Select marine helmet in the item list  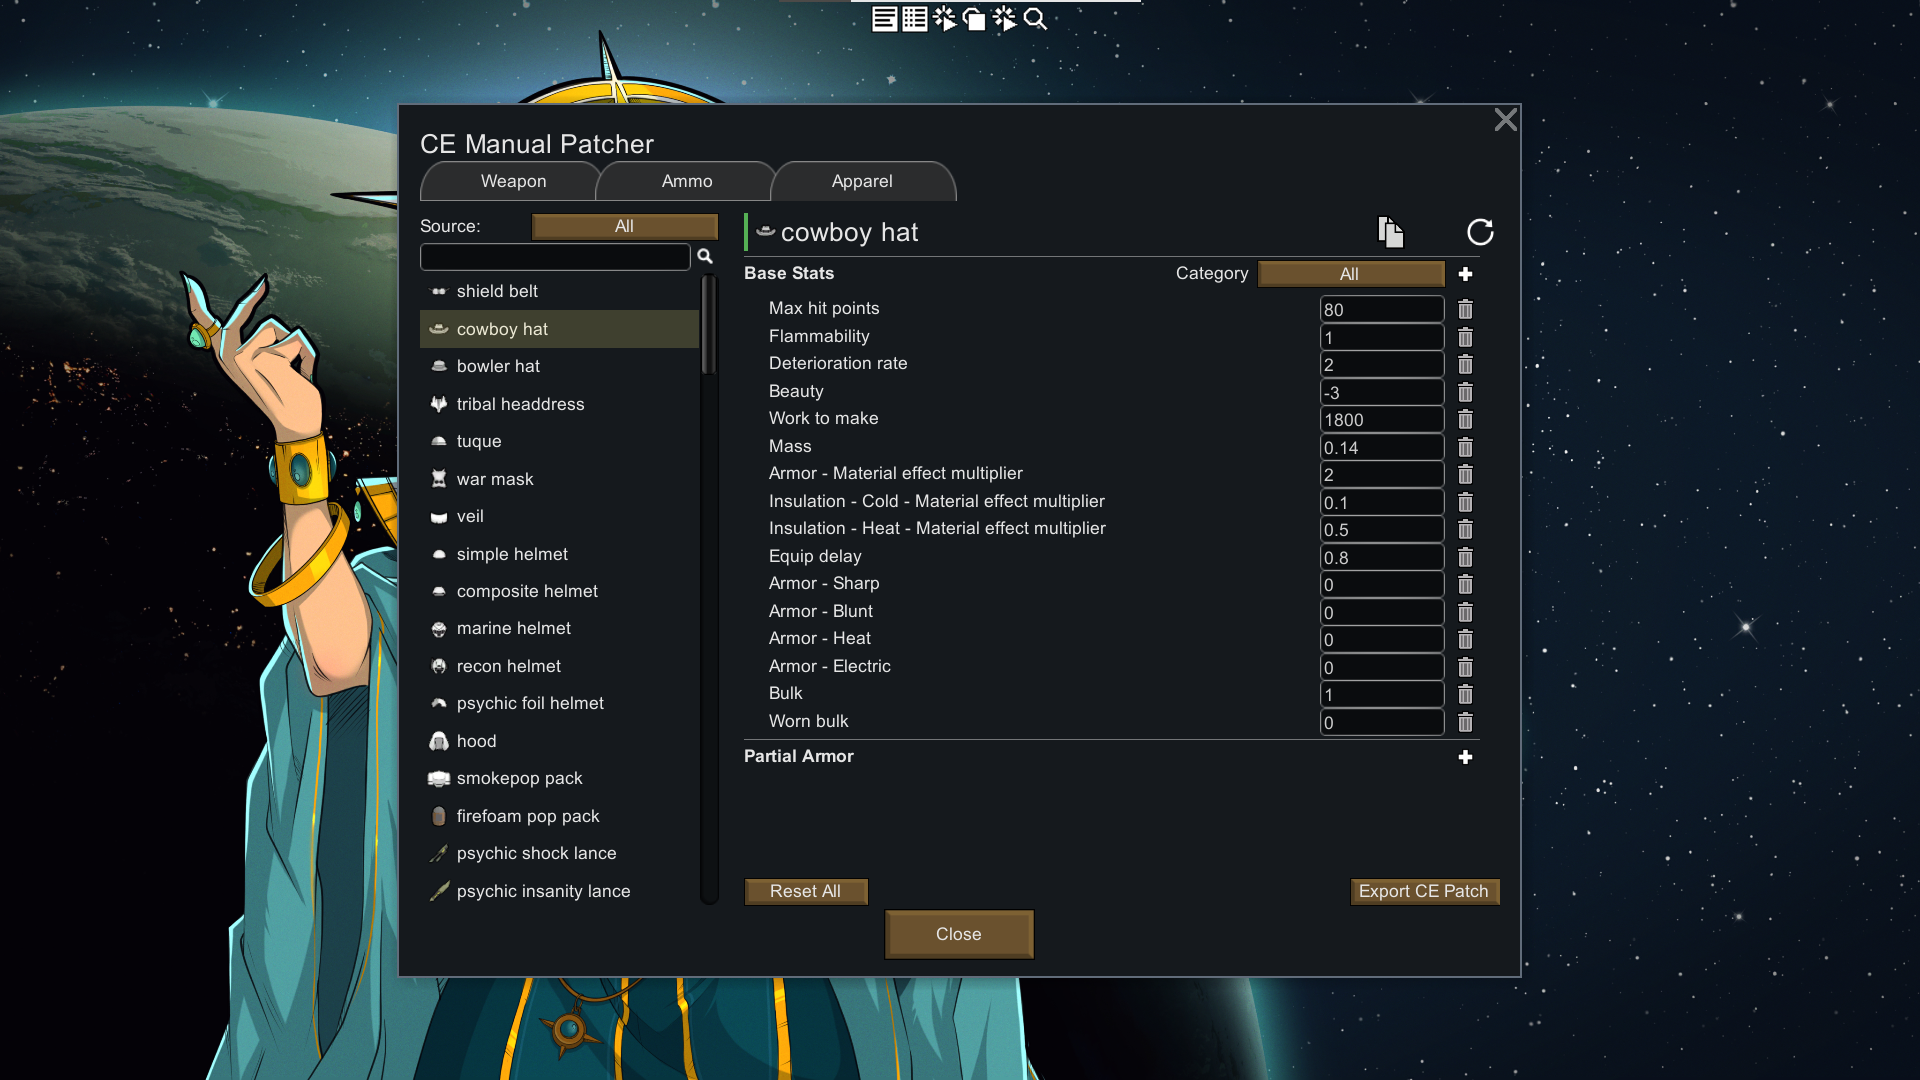pyautogui.click(x=559, y=628)
